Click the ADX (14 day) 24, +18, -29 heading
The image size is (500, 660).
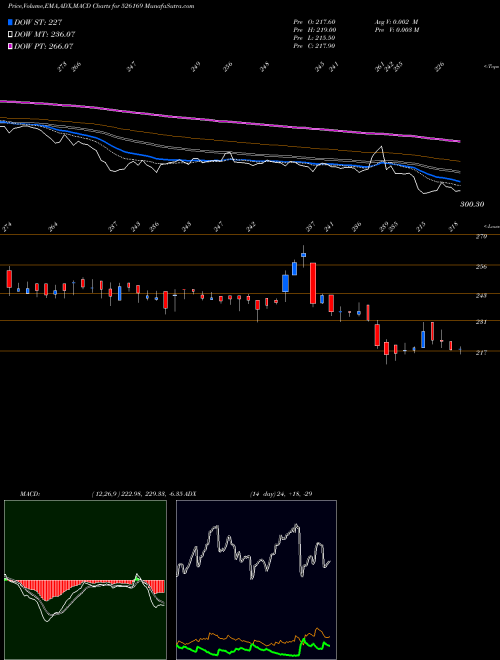click(x=249, y=494)
